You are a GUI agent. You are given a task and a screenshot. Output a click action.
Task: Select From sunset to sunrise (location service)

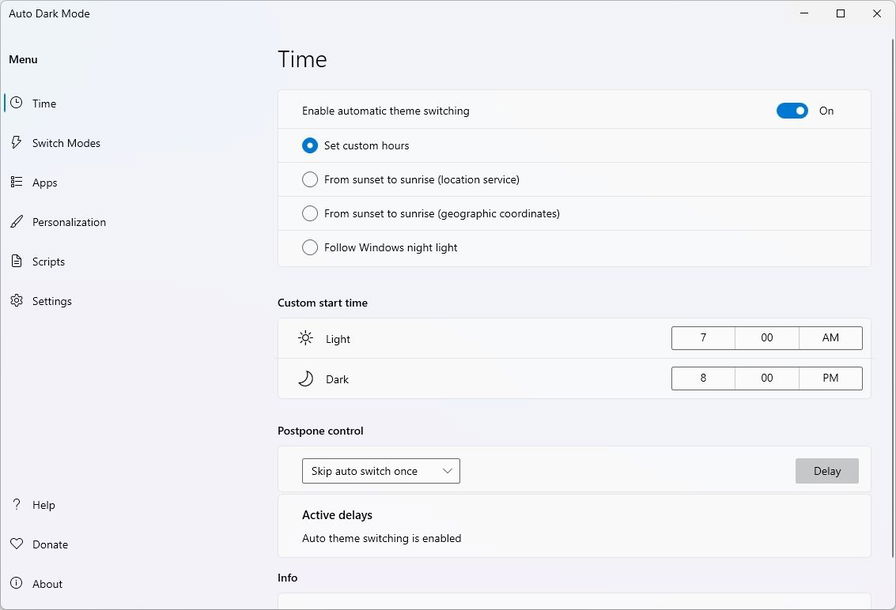310,180
